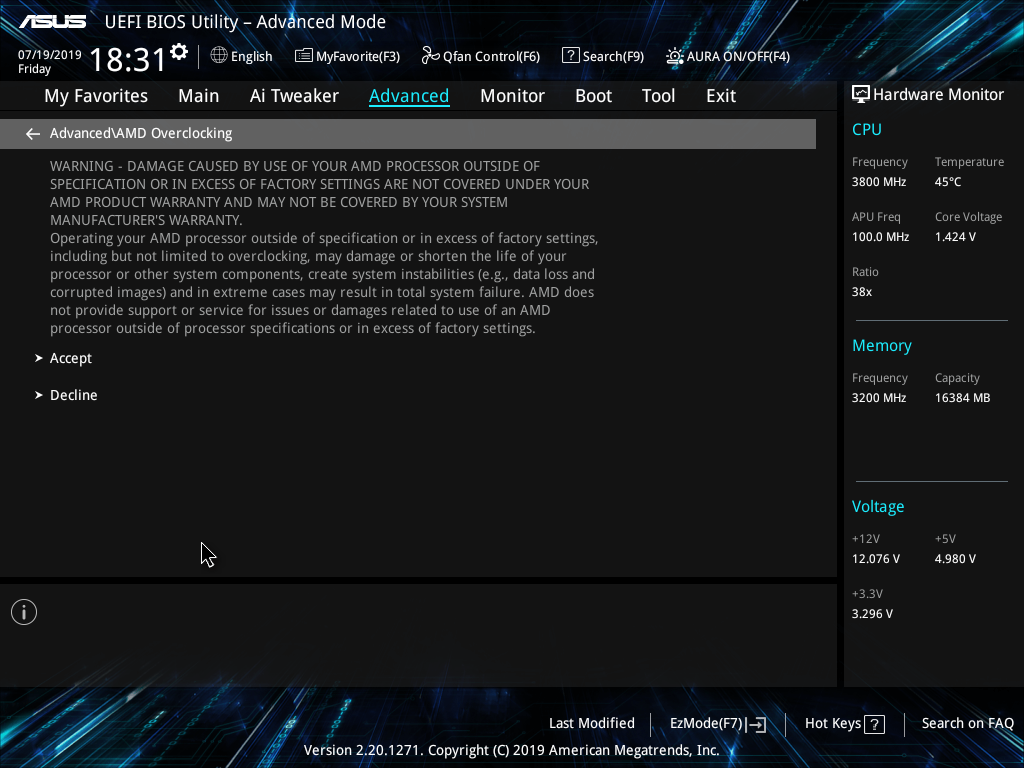Click the Version 2.20.1271 copyright line
The image size is (1024, 768).
tap(511, 750)
